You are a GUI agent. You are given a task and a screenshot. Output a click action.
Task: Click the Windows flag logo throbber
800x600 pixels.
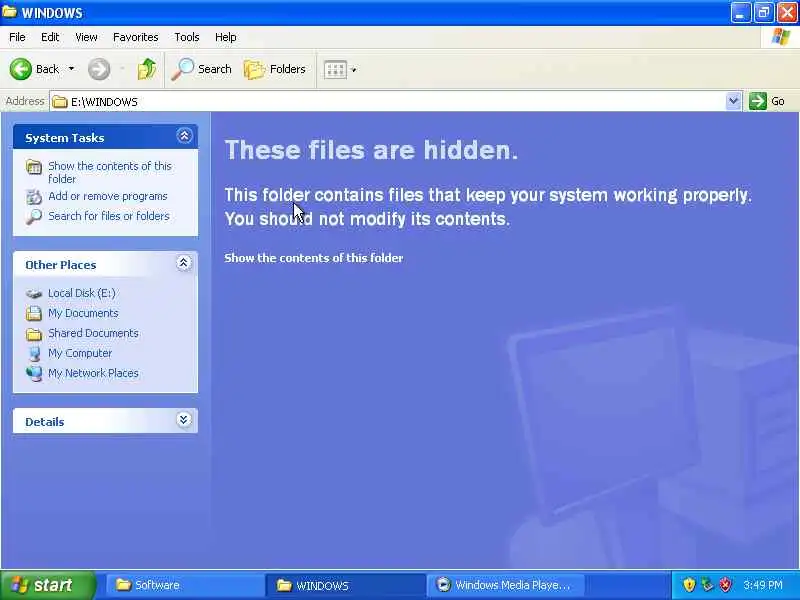tap(781, 37)
